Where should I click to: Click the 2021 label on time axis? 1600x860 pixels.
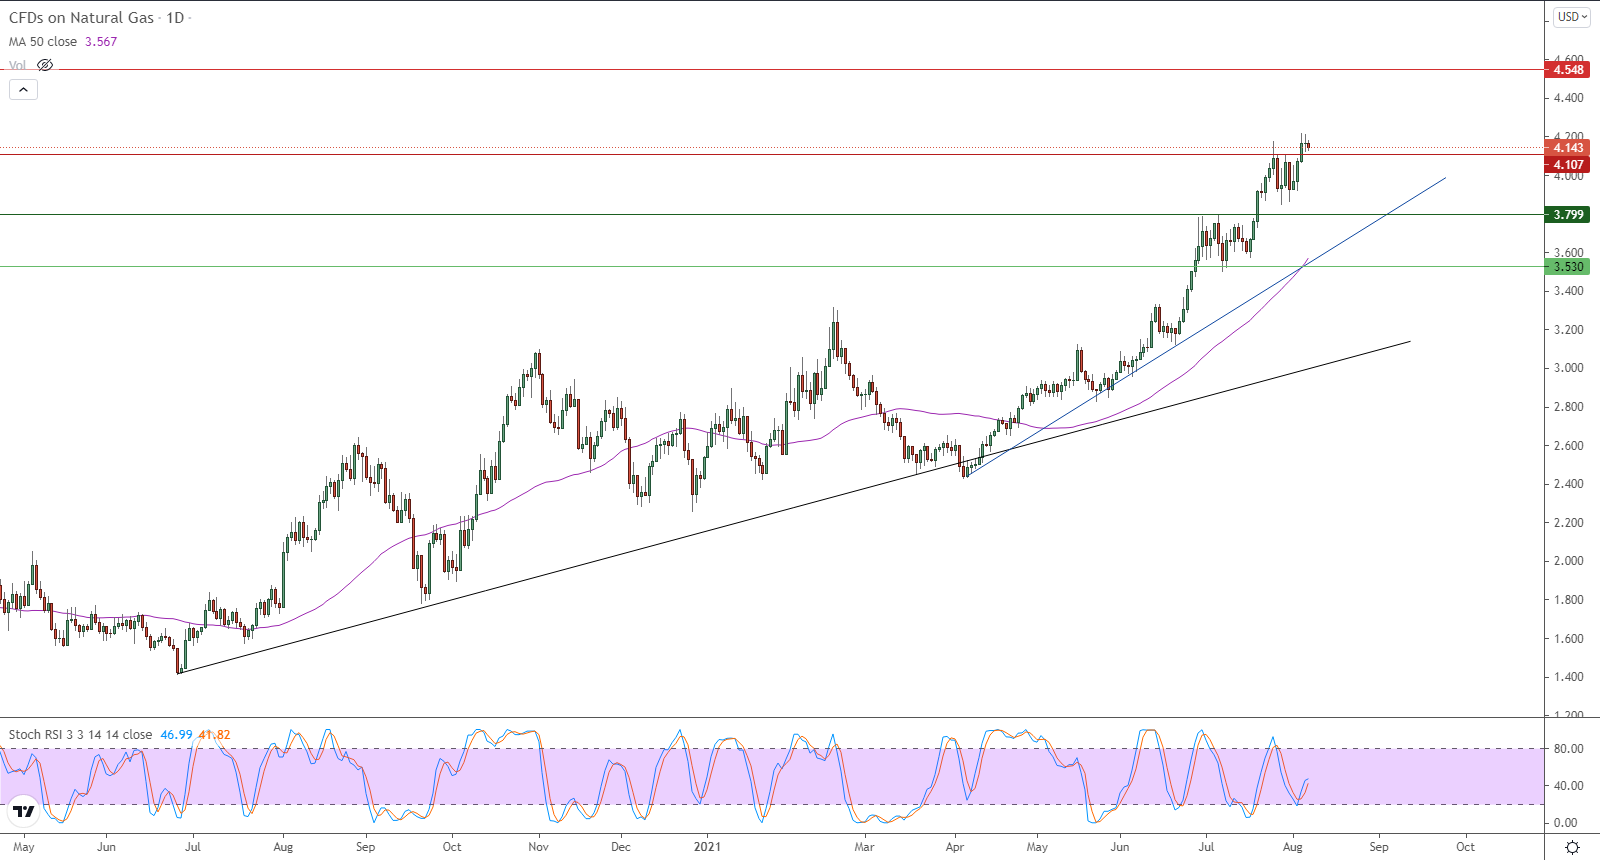pos(707,847)
